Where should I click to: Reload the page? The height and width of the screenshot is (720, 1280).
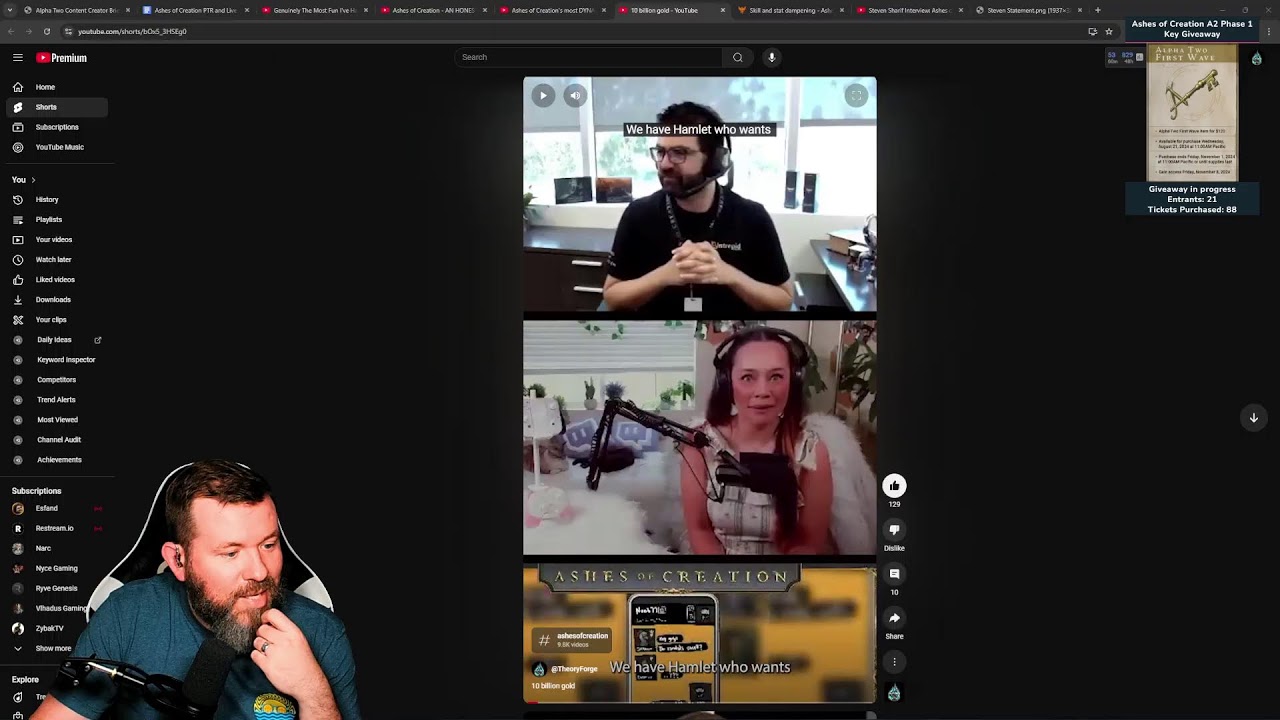click(47, 31)
